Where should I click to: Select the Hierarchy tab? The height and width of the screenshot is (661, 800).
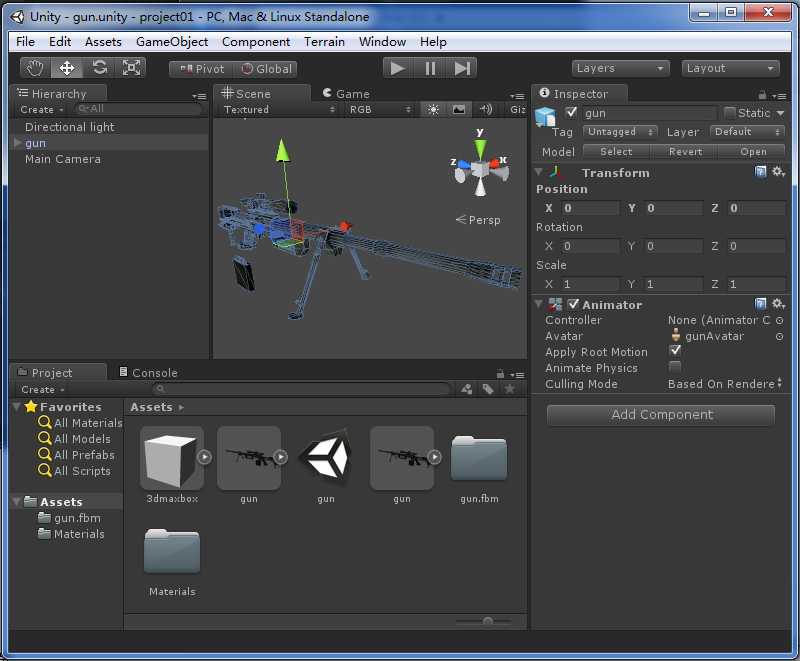[59, 94]
